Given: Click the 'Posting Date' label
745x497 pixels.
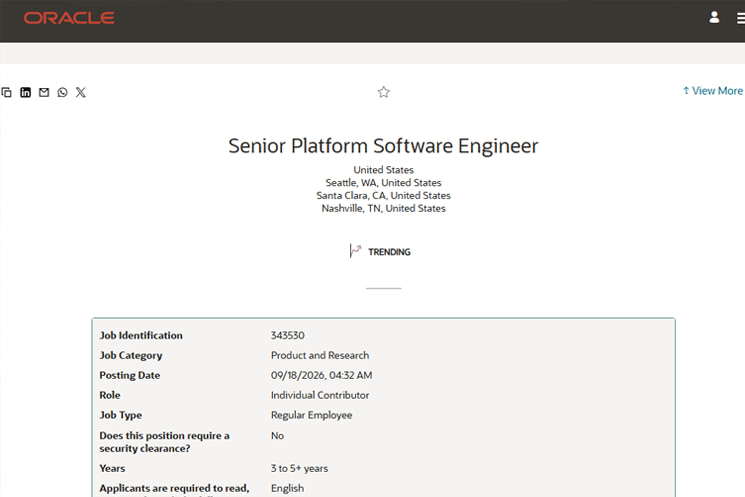Looking at the screenshot, I should point(130,375).
